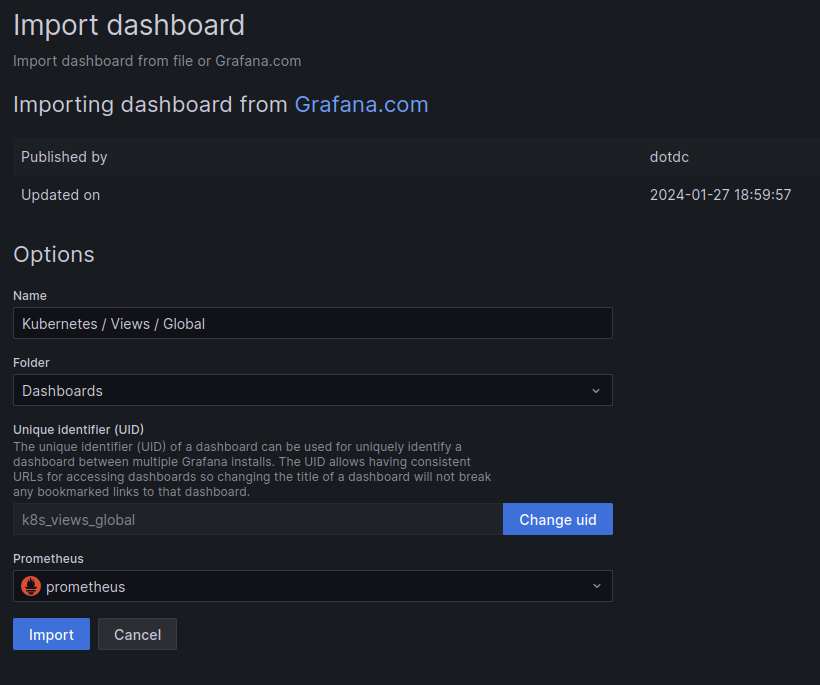Expand the Prometheus dropdown chevron
The height and width of the screenshot is (685, 820).
597,586
